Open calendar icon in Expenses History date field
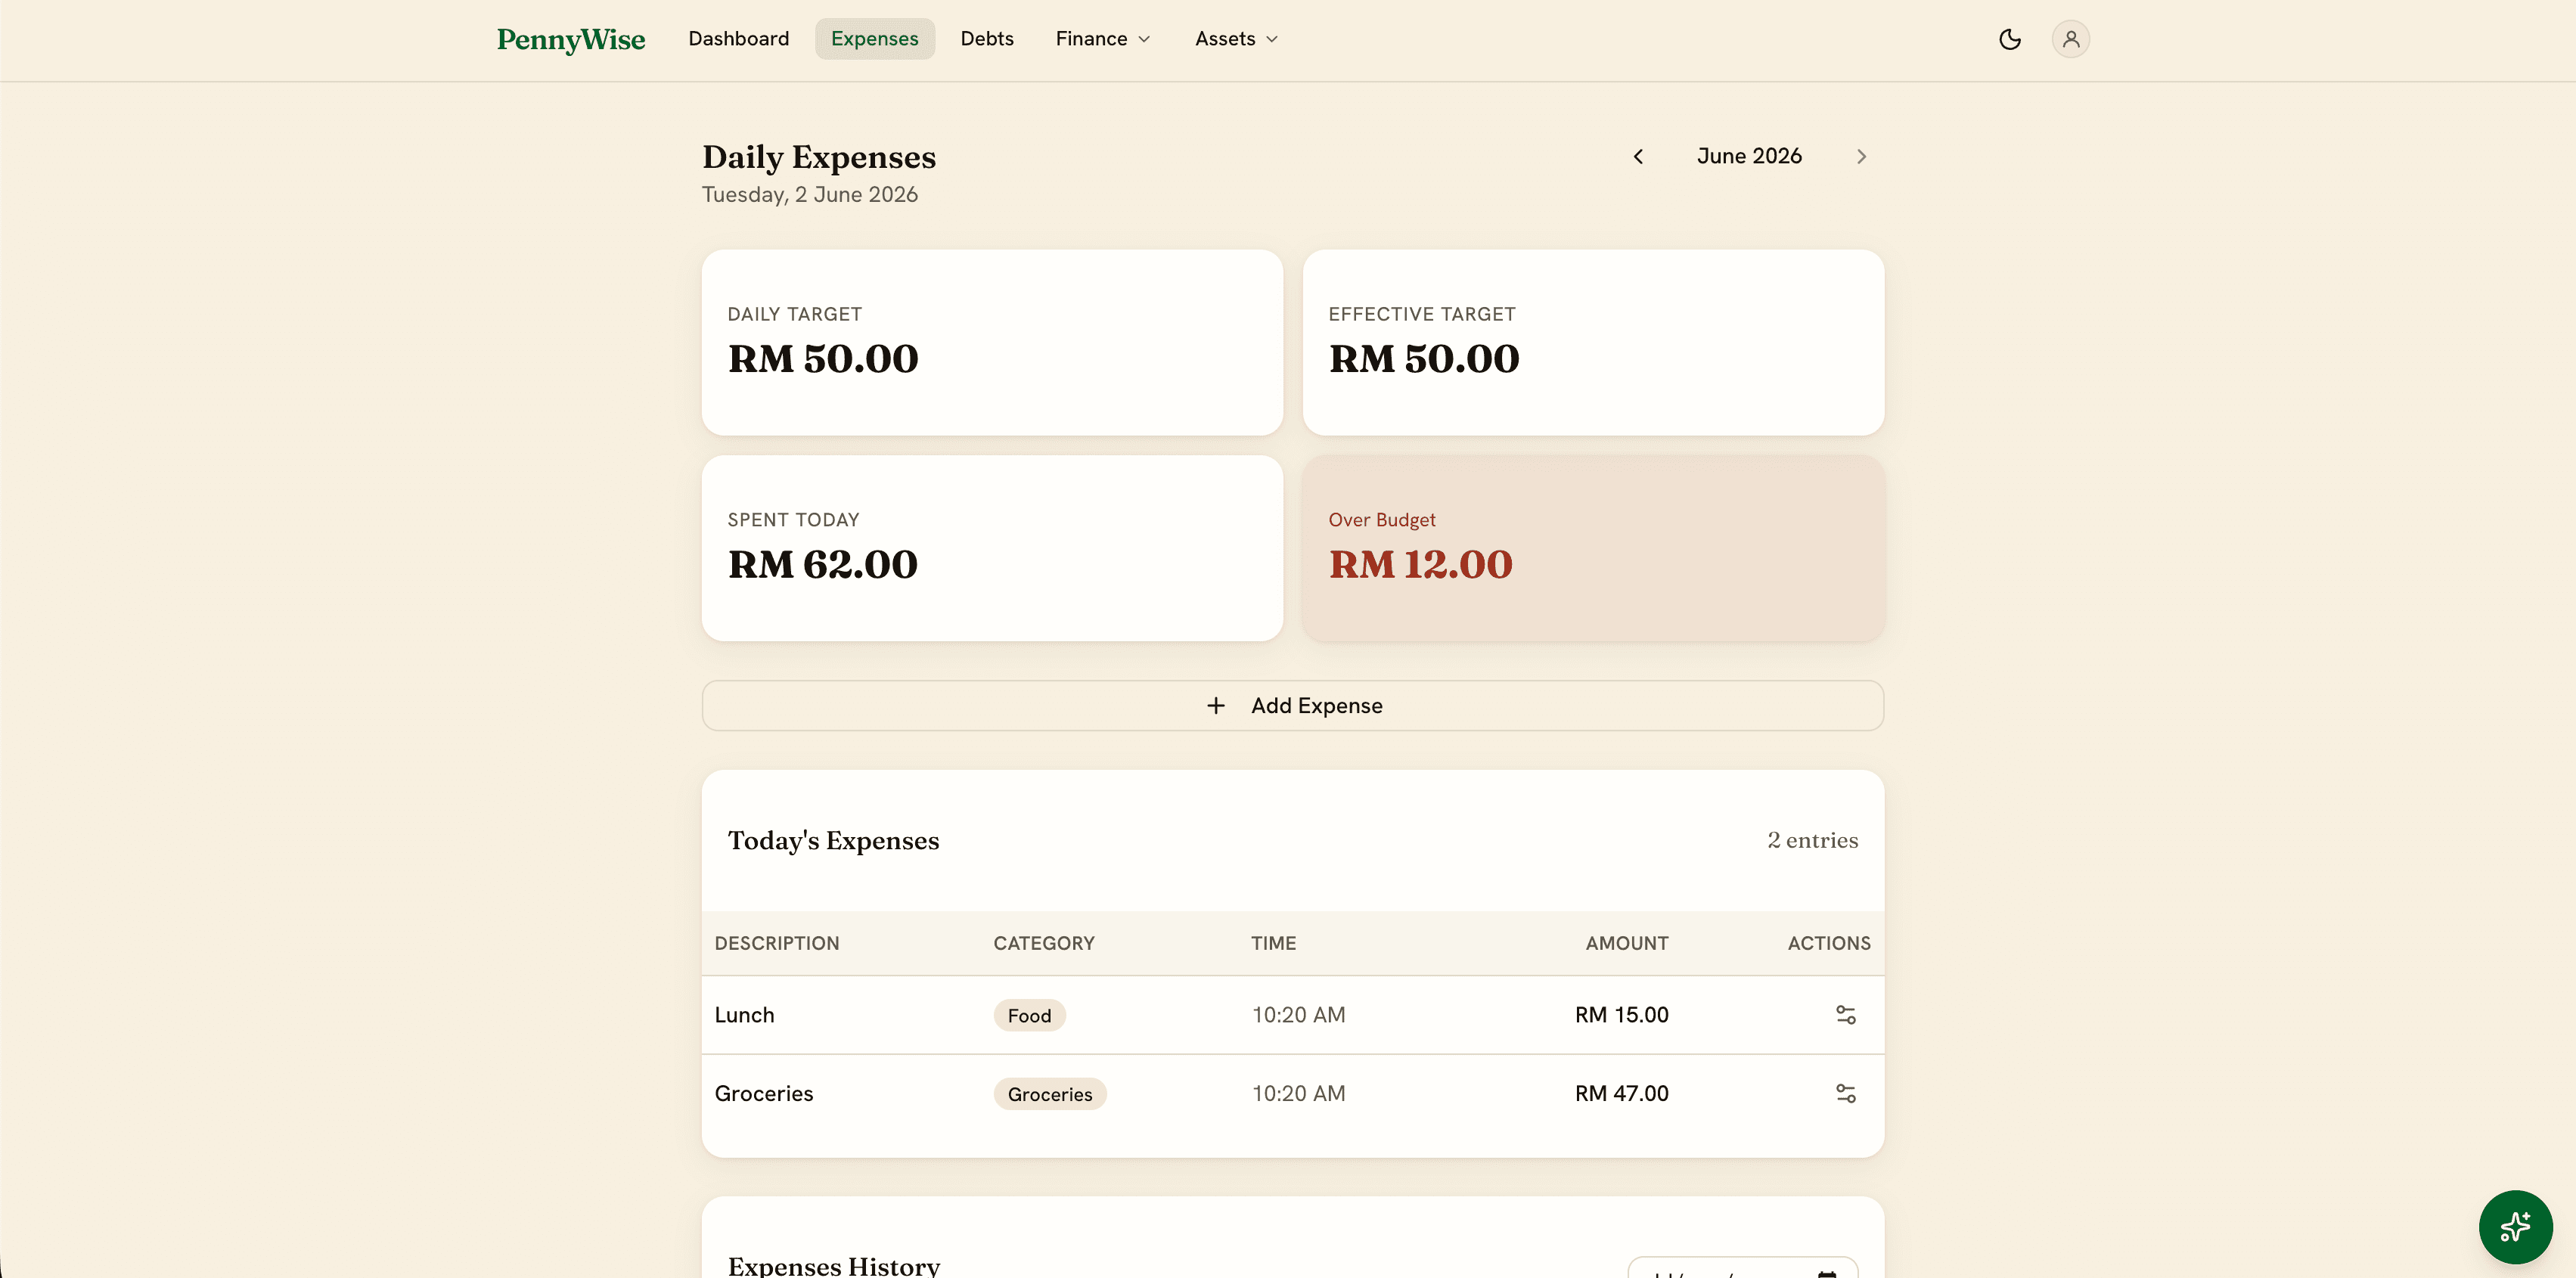 [1826, 1272]
